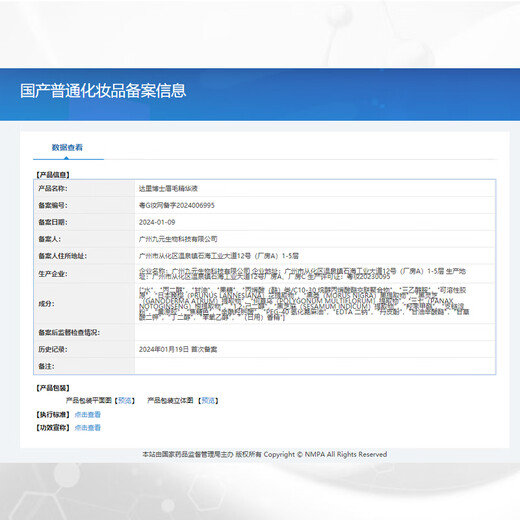
Task: Select product name 达里博士眉毛精华液 text
Action: [x=168, y=188]
